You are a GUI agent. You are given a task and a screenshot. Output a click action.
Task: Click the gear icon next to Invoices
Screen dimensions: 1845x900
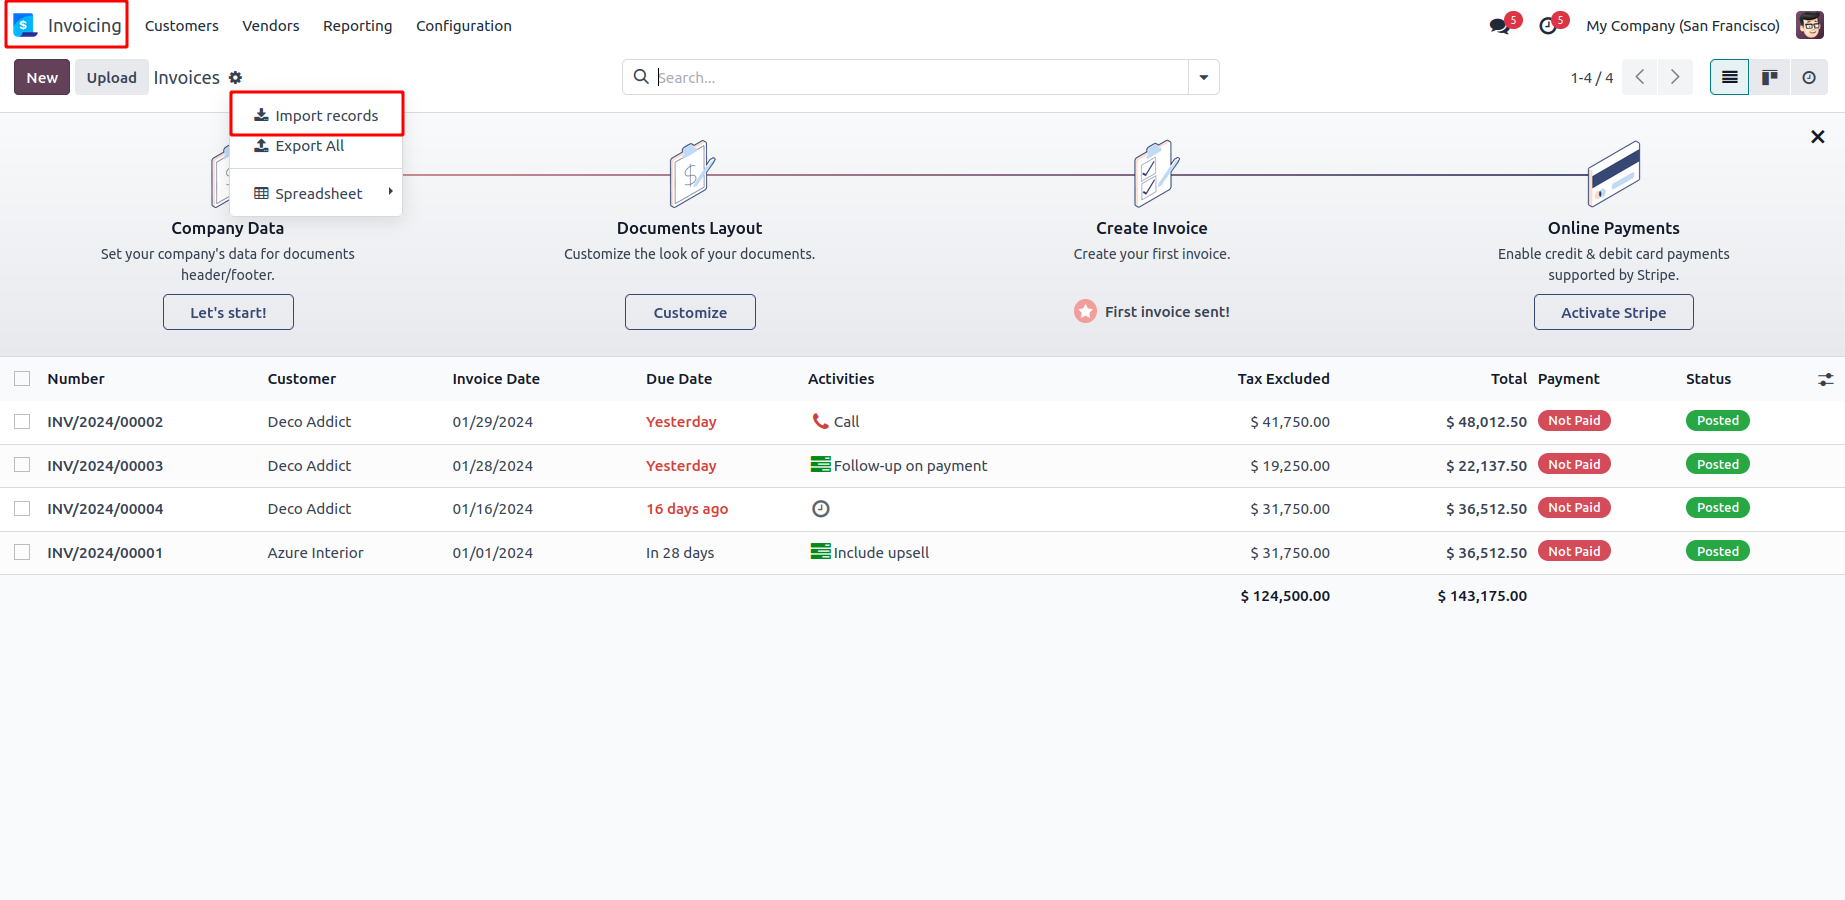tap(236, 78)
